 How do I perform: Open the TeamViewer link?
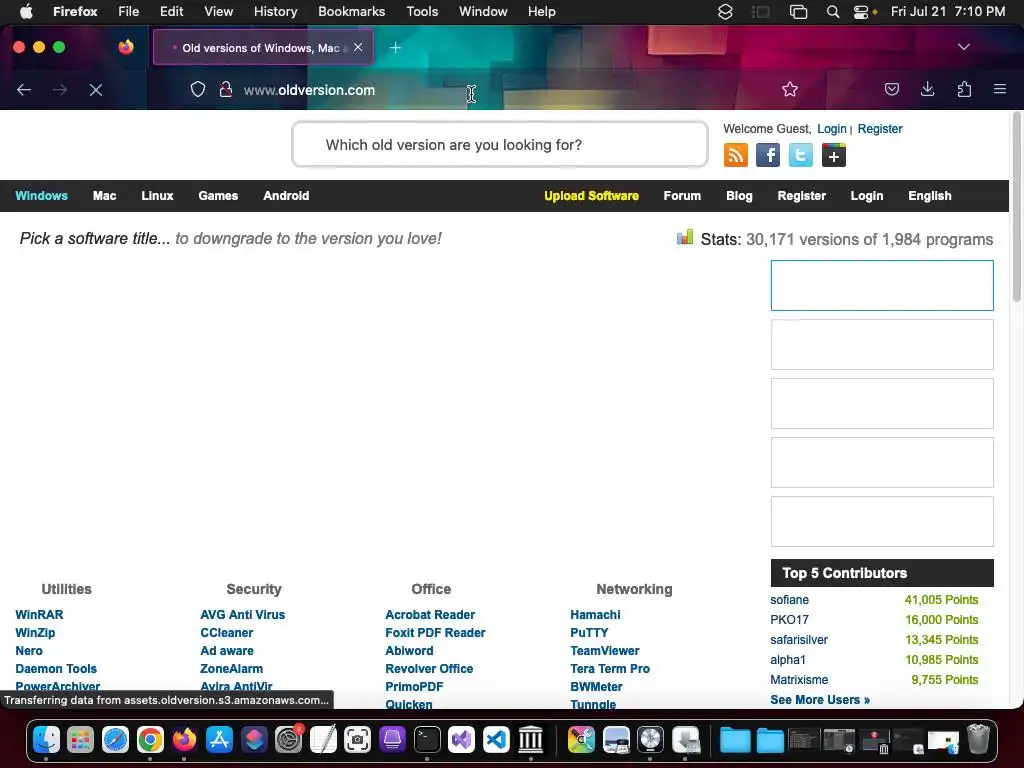pyautogui.click(x=605, y=650)
